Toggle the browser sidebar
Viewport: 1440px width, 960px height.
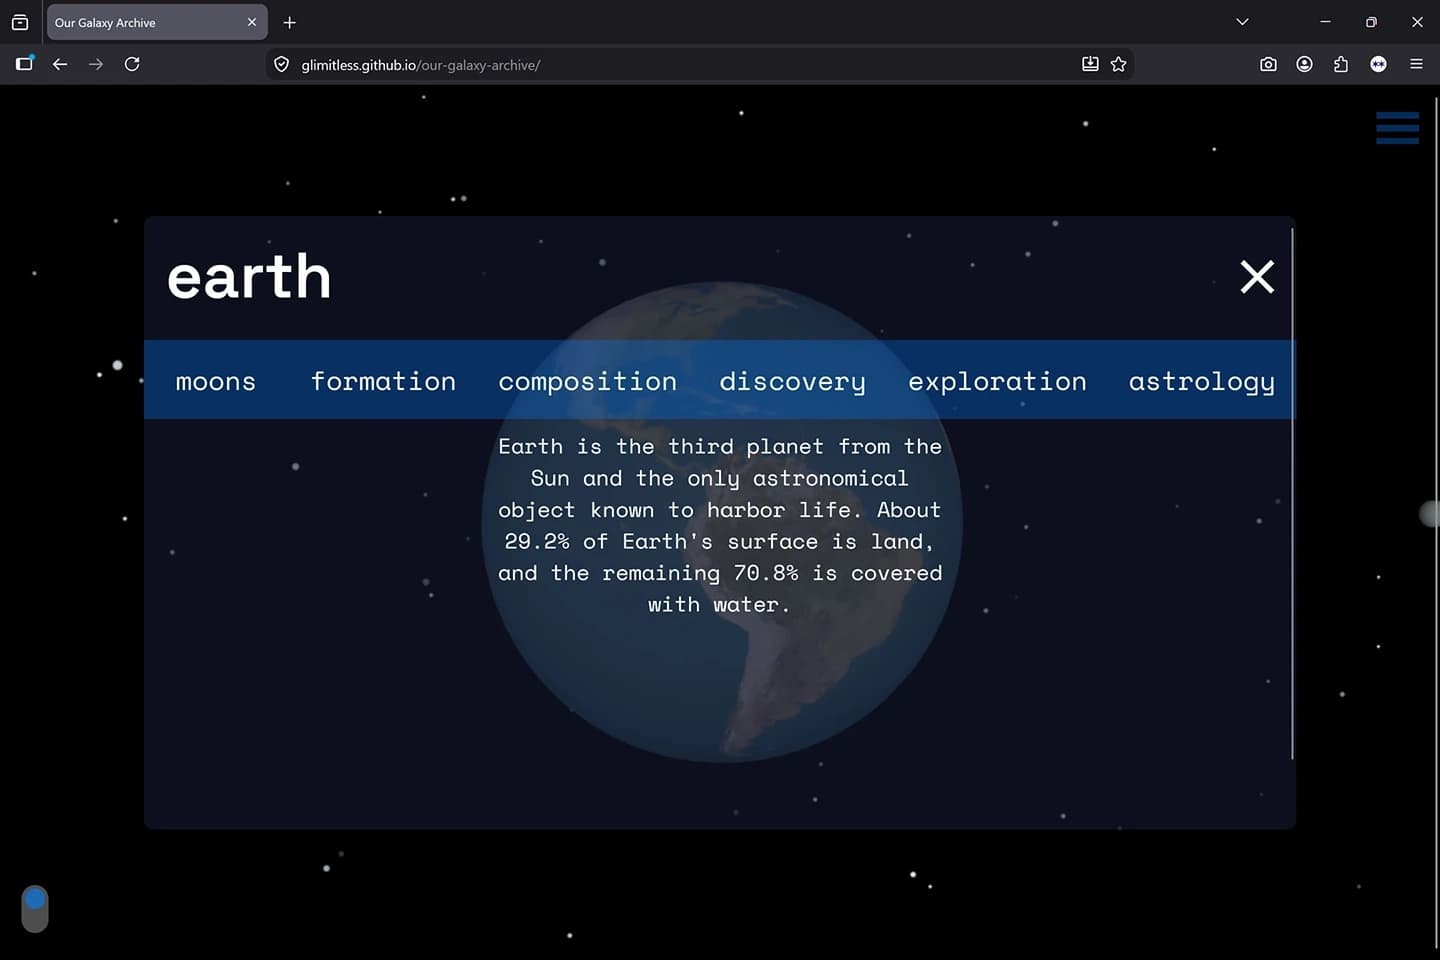tap(24, 64)
